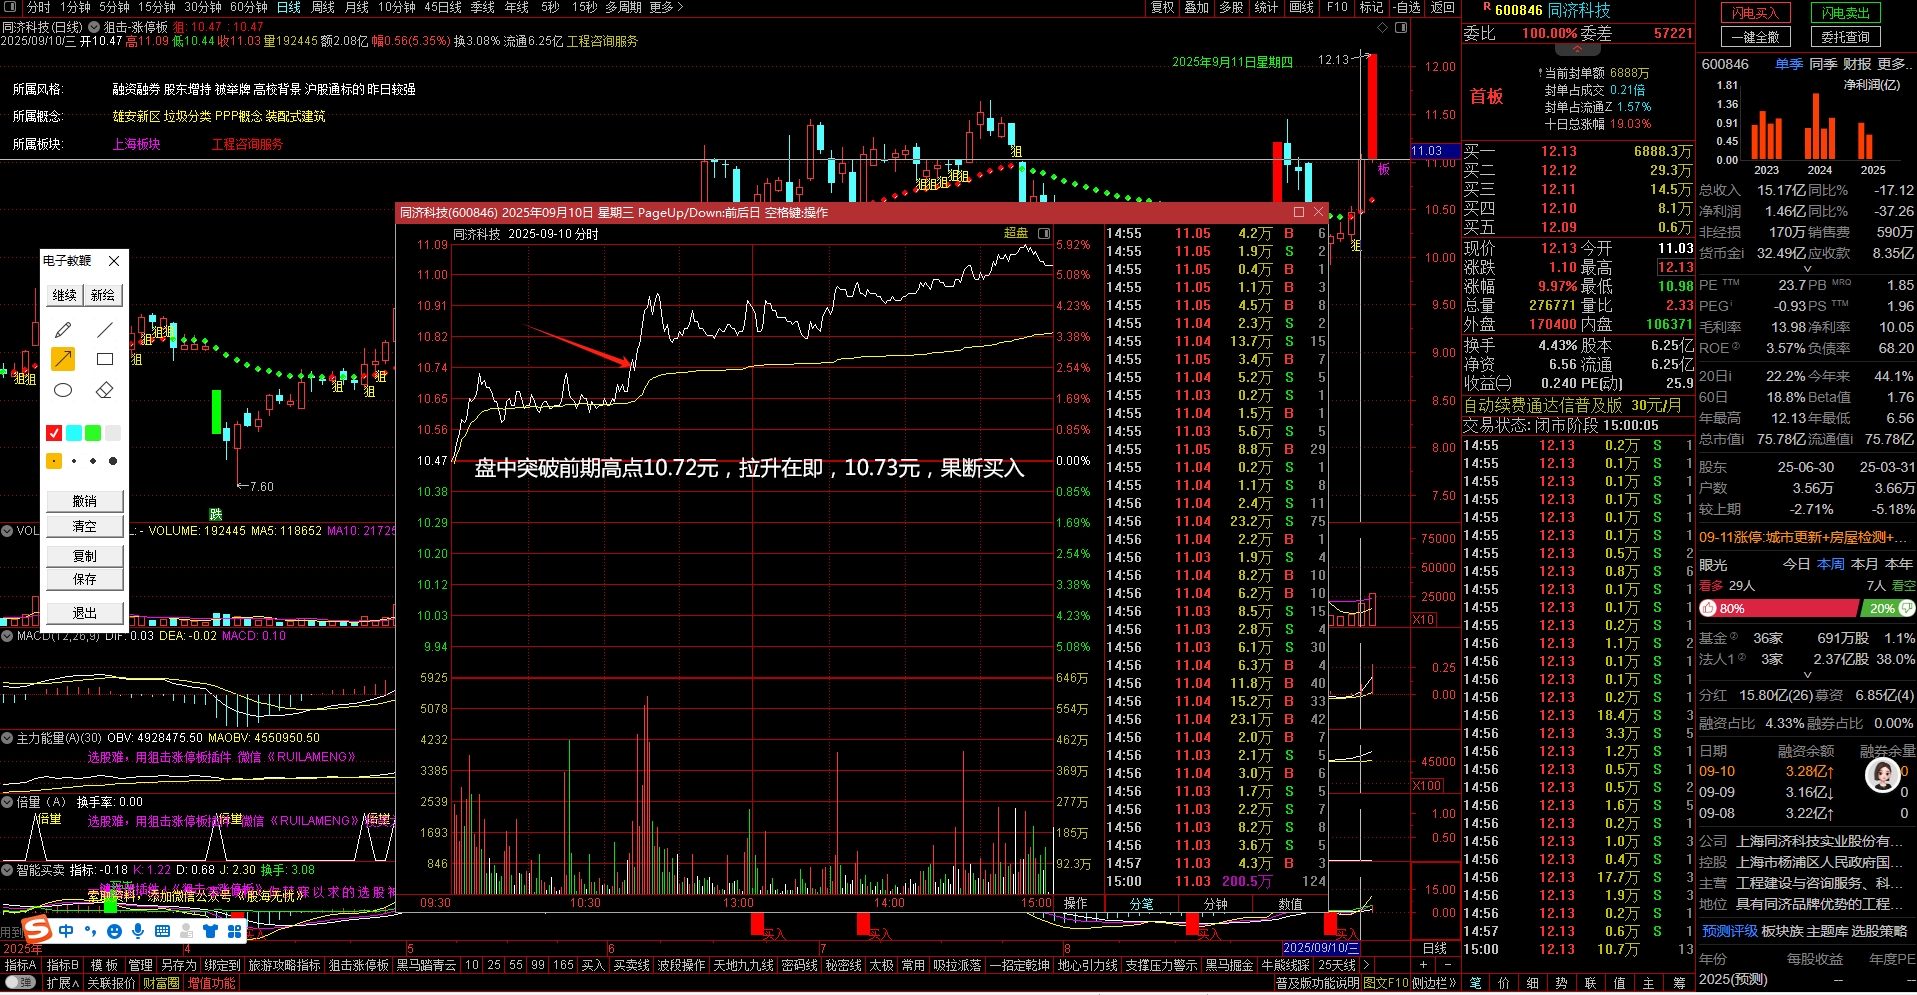Switch to the 周线 weekly chart tab
The width and height of the screenshot is (1917, 995).
pos(323,7)
